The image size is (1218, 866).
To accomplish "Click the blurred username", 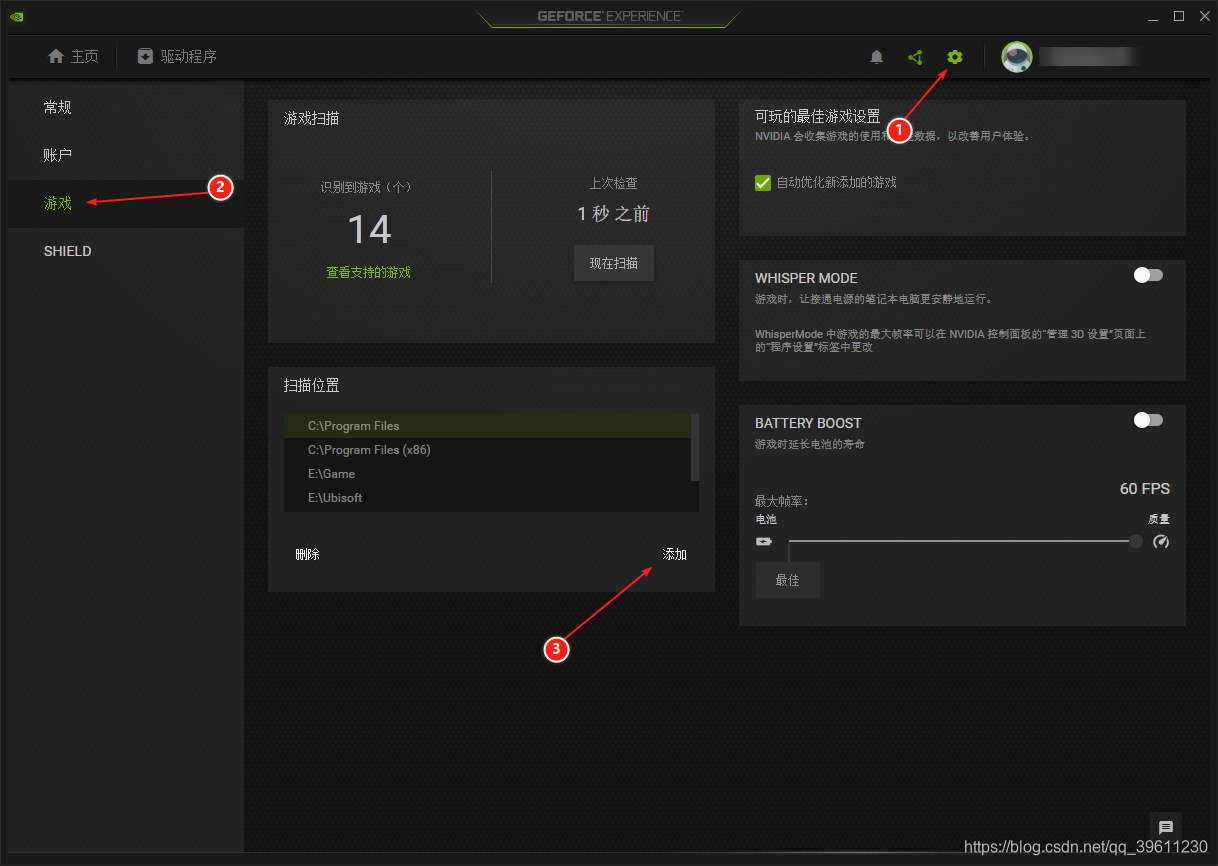I will pyautogui.click(x=1089, y=57).
